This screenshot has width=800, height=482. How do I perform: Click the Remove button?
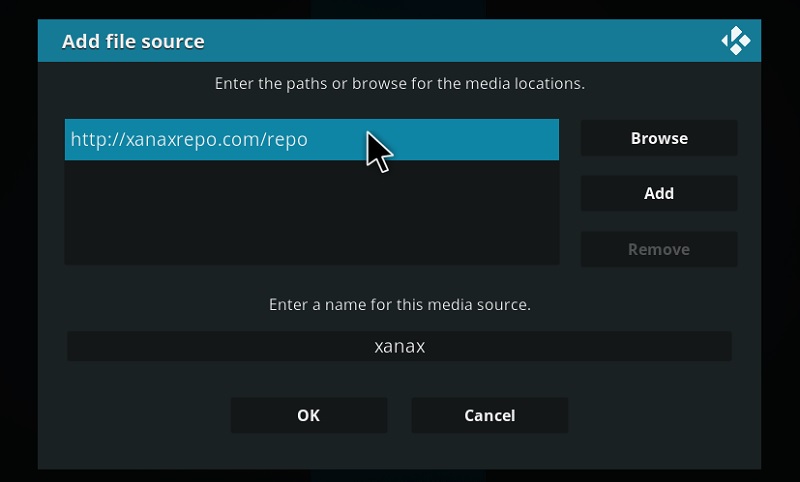[659, 249]
